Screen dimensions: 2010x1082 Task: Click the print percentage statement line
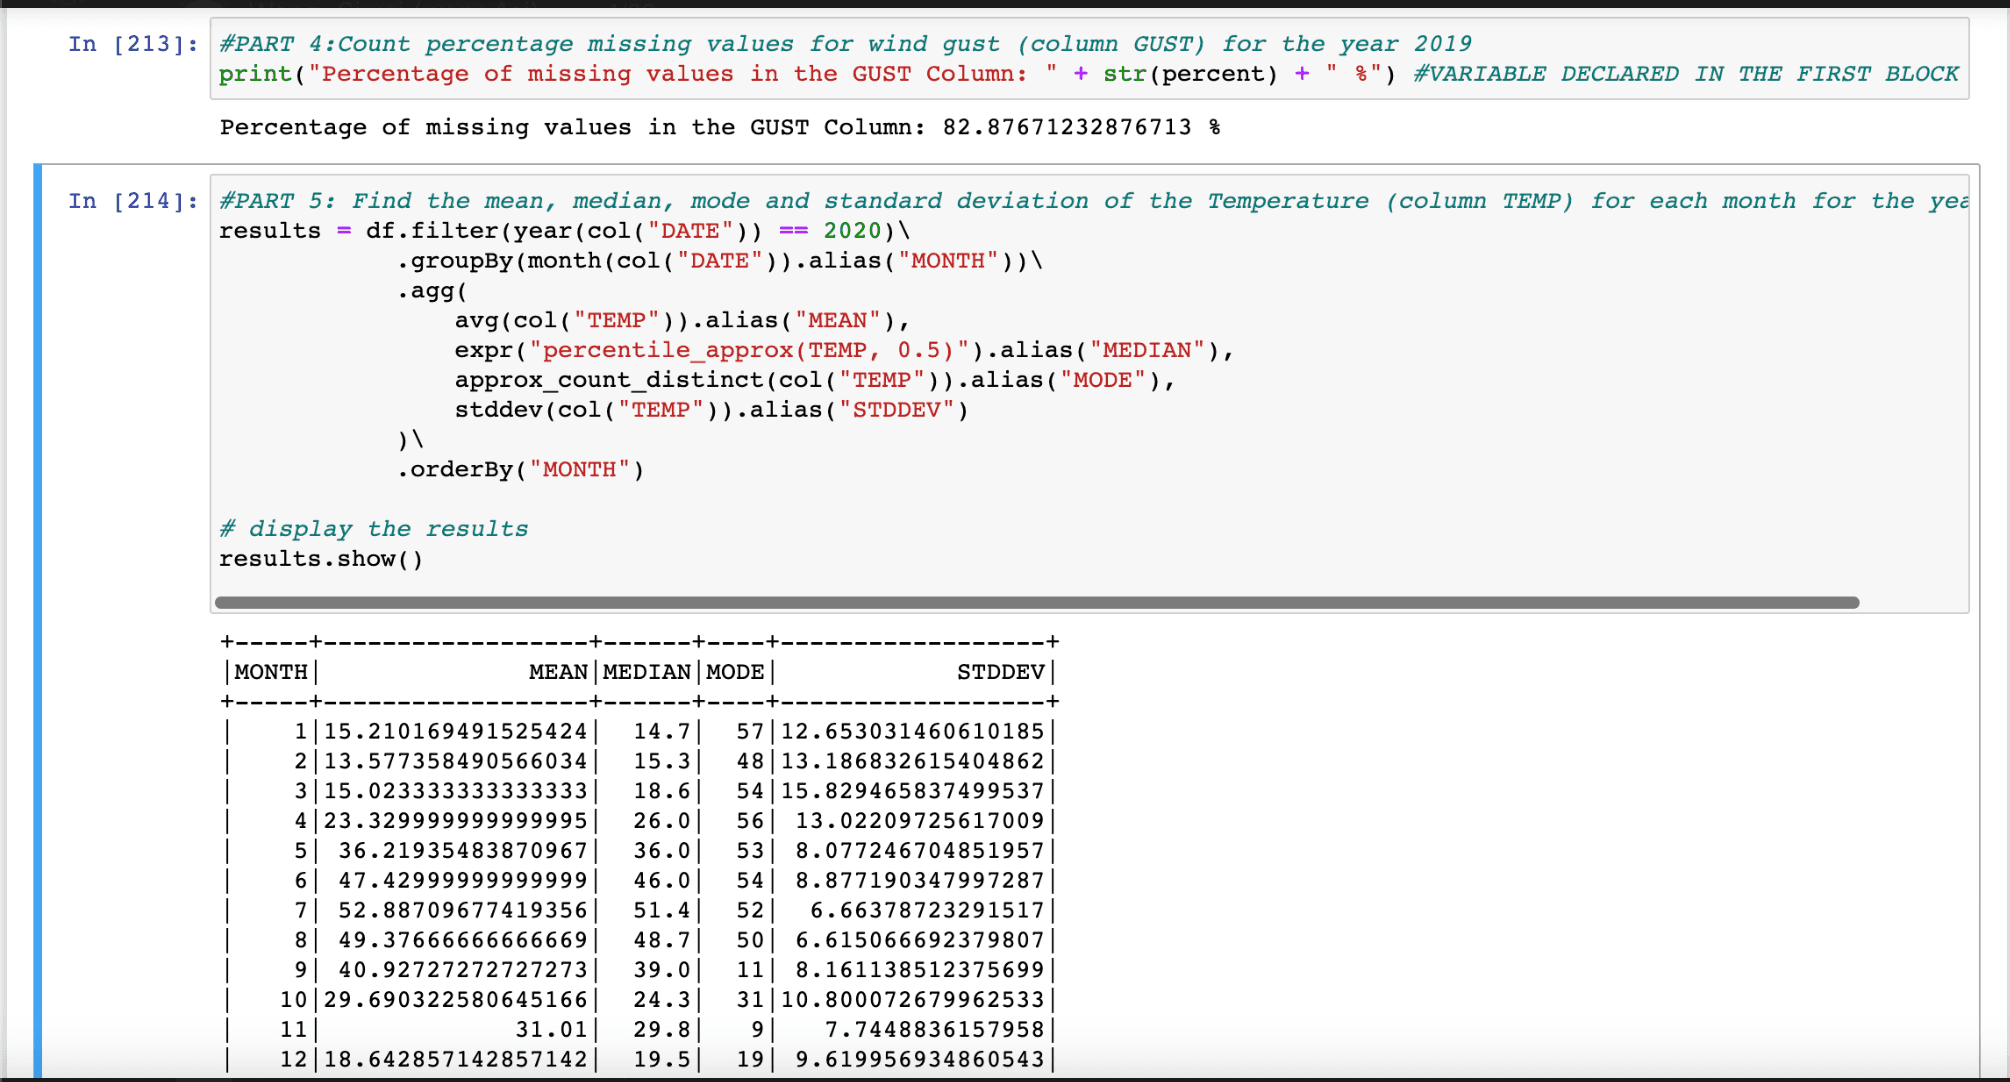(1089, 74)
